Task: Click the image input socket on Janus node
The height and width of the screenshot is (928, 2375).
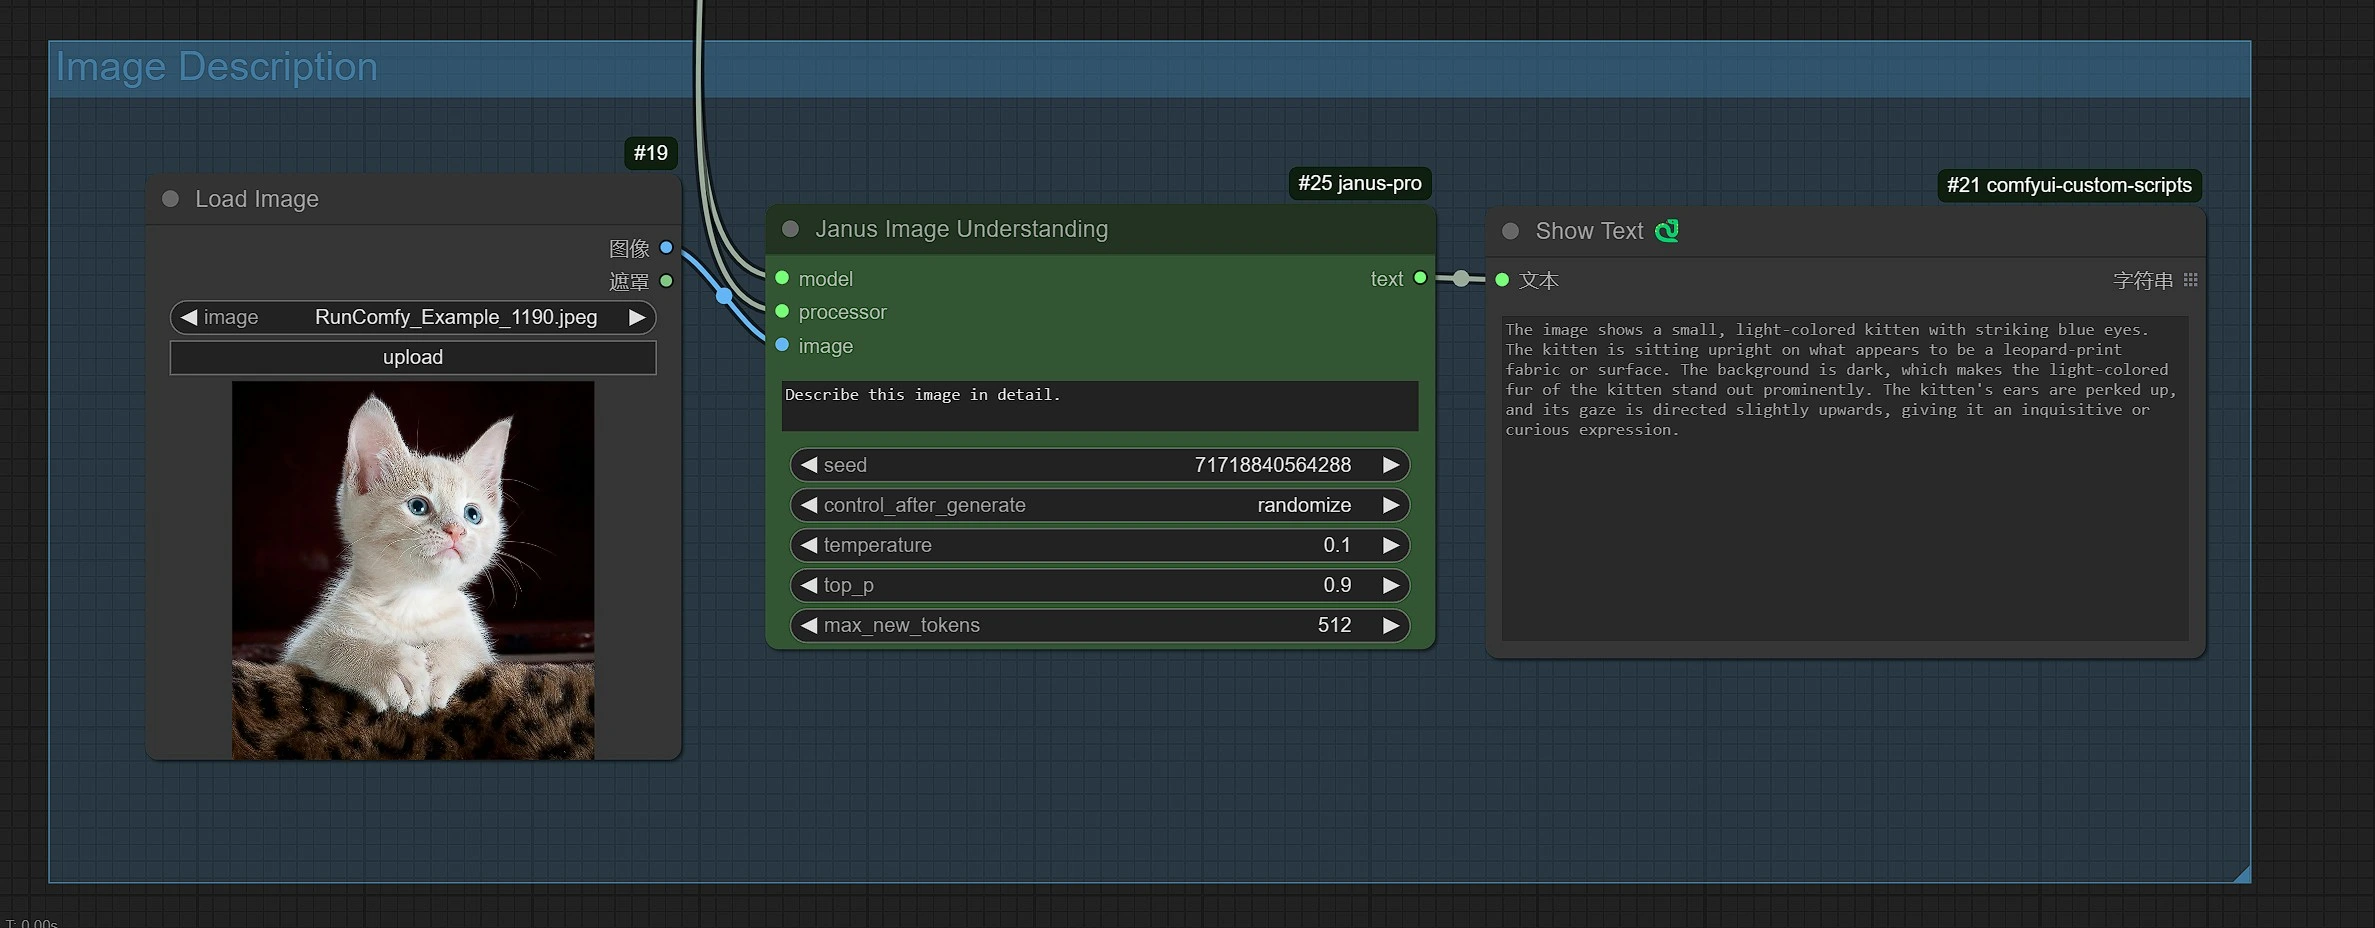Action: click(782, 345)
